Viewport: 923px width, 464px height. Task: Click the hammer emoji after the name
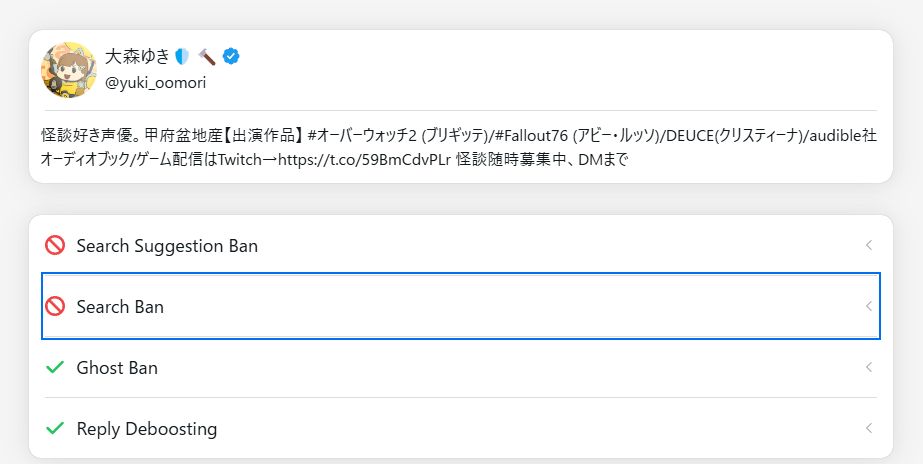207,57
